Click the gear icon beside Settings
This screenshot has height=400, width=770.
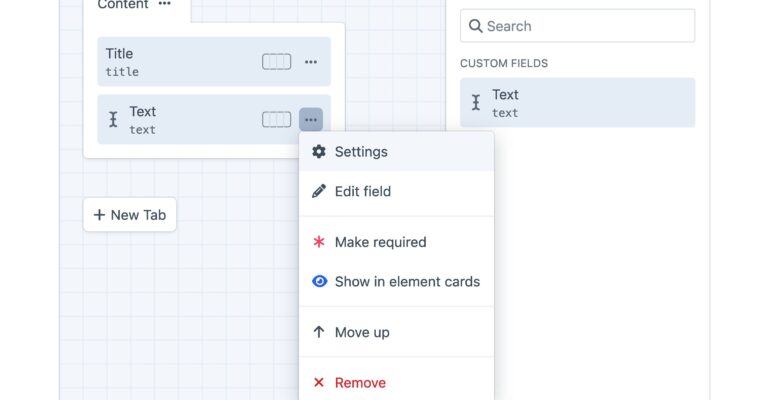(319, 152)
